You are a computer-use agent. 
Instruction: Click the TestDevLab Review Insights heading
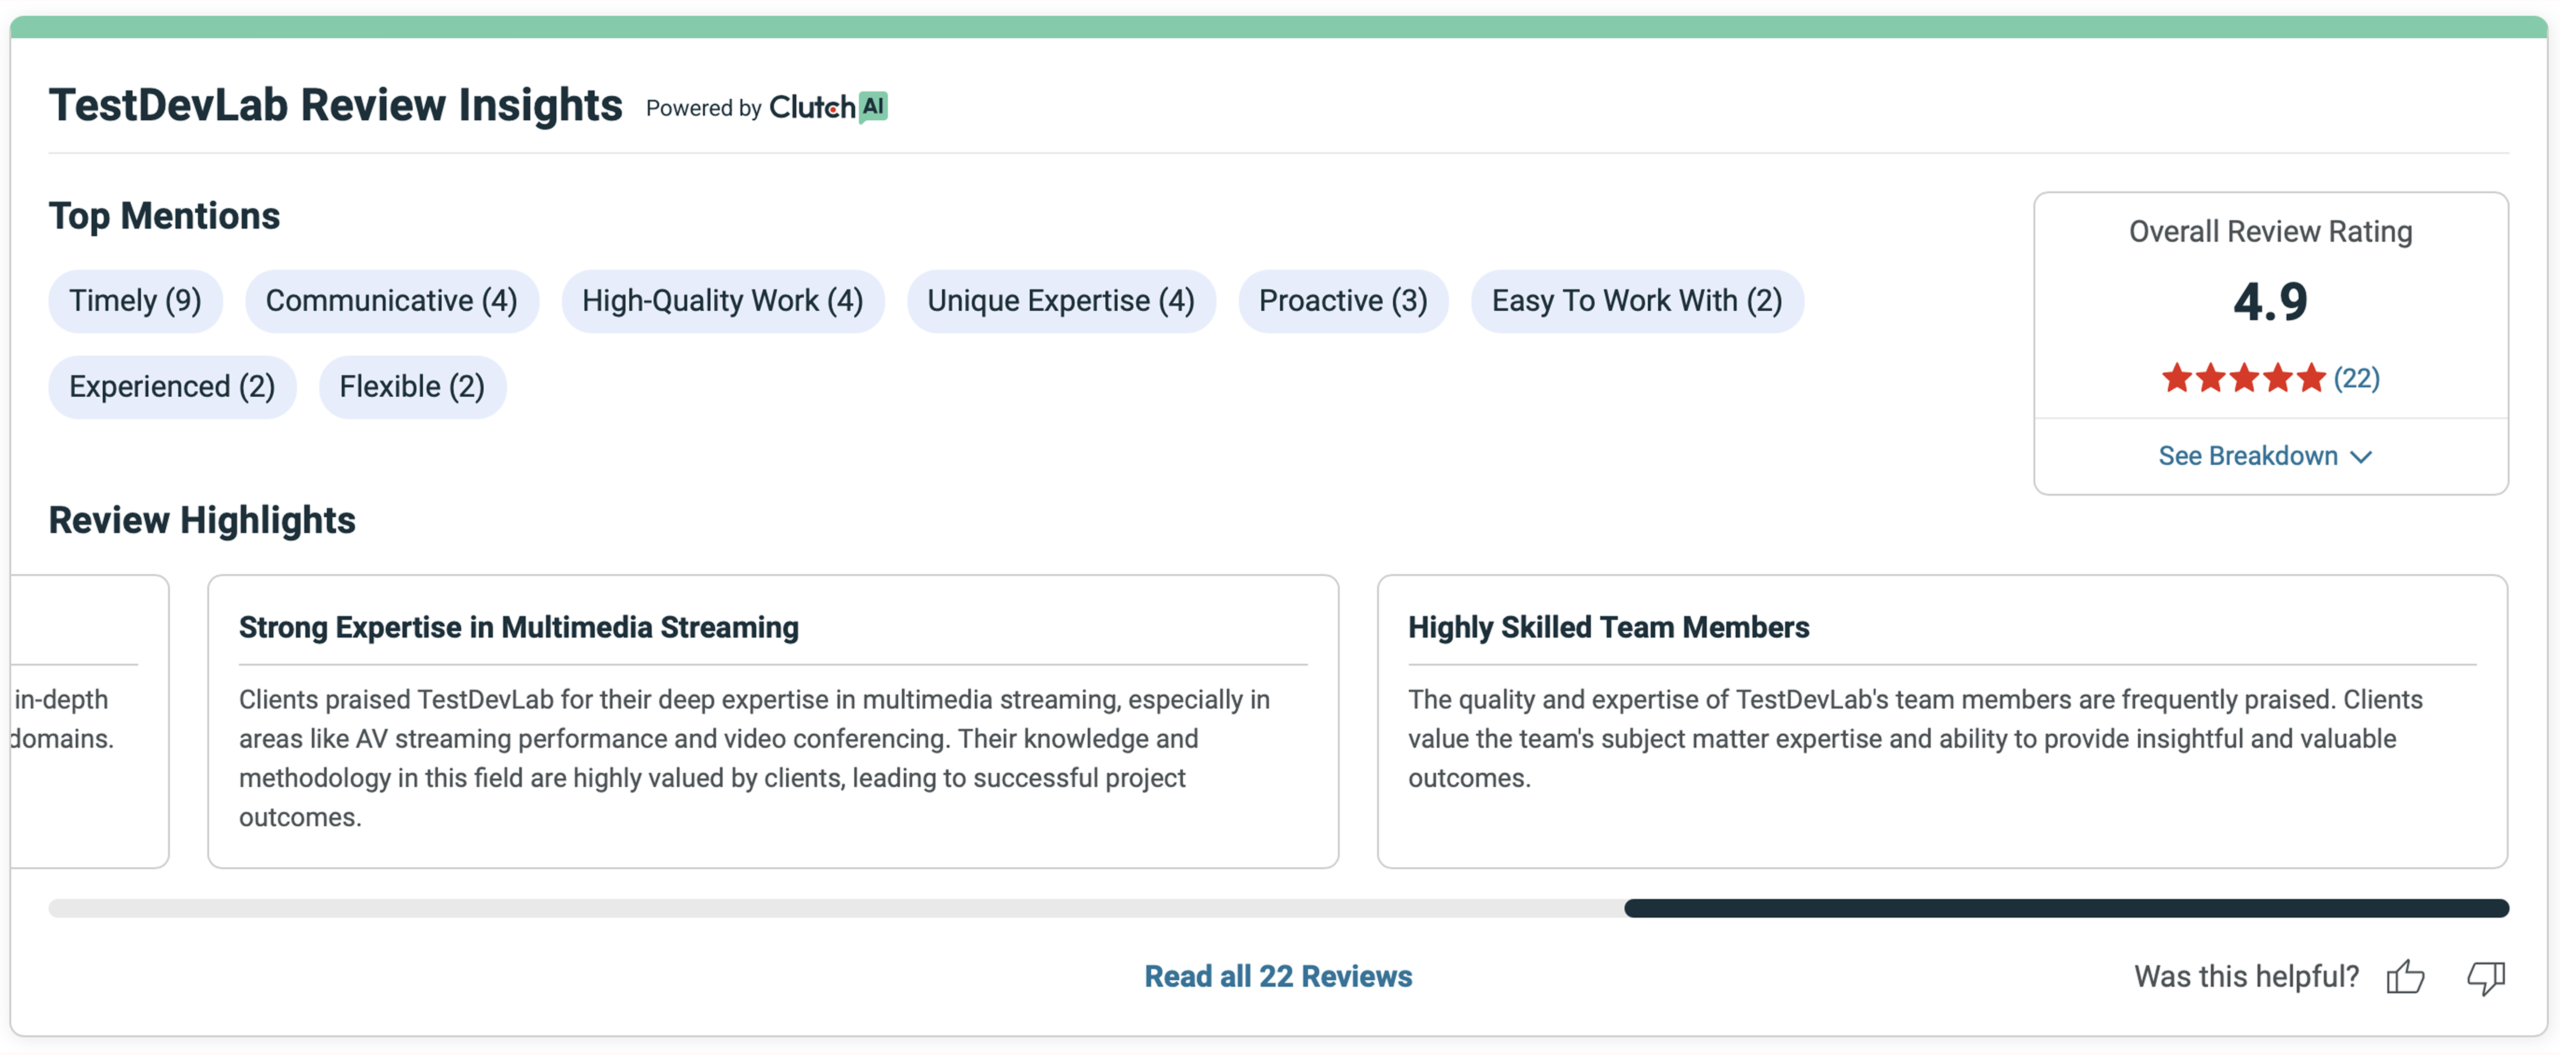click(336, 105)
